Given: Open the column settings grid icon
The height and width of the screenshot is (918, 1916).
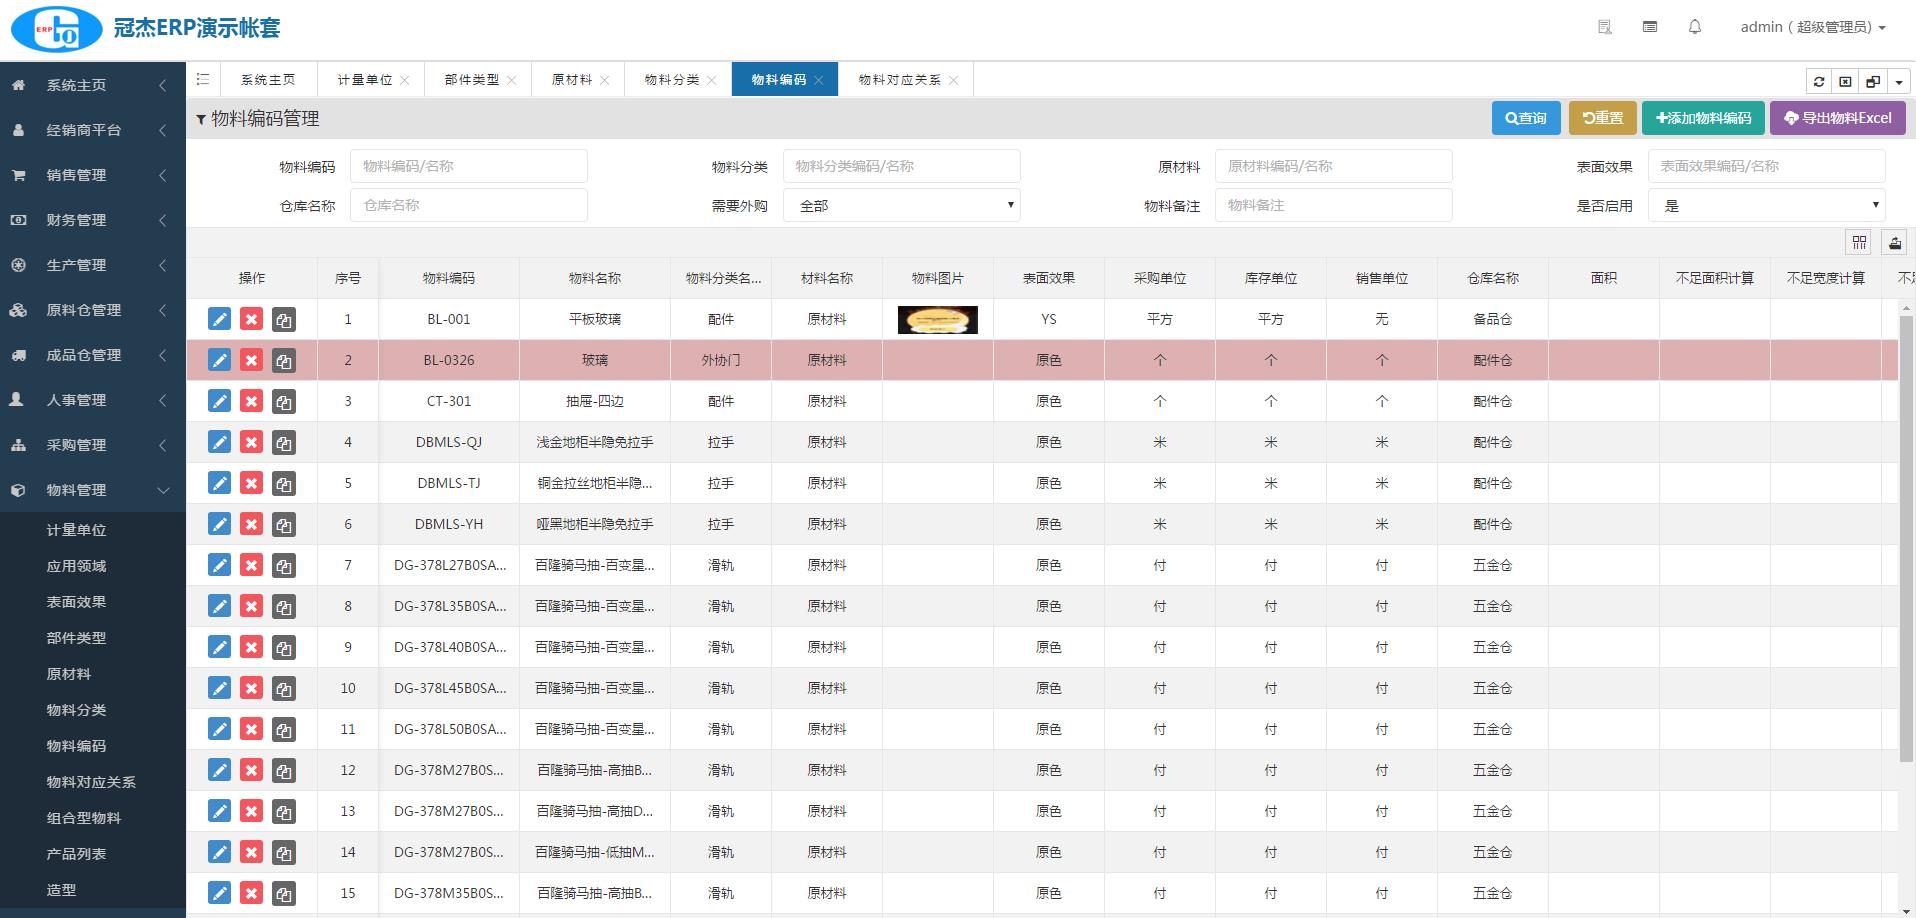Looking at the screenshot, I should 1859,242.
